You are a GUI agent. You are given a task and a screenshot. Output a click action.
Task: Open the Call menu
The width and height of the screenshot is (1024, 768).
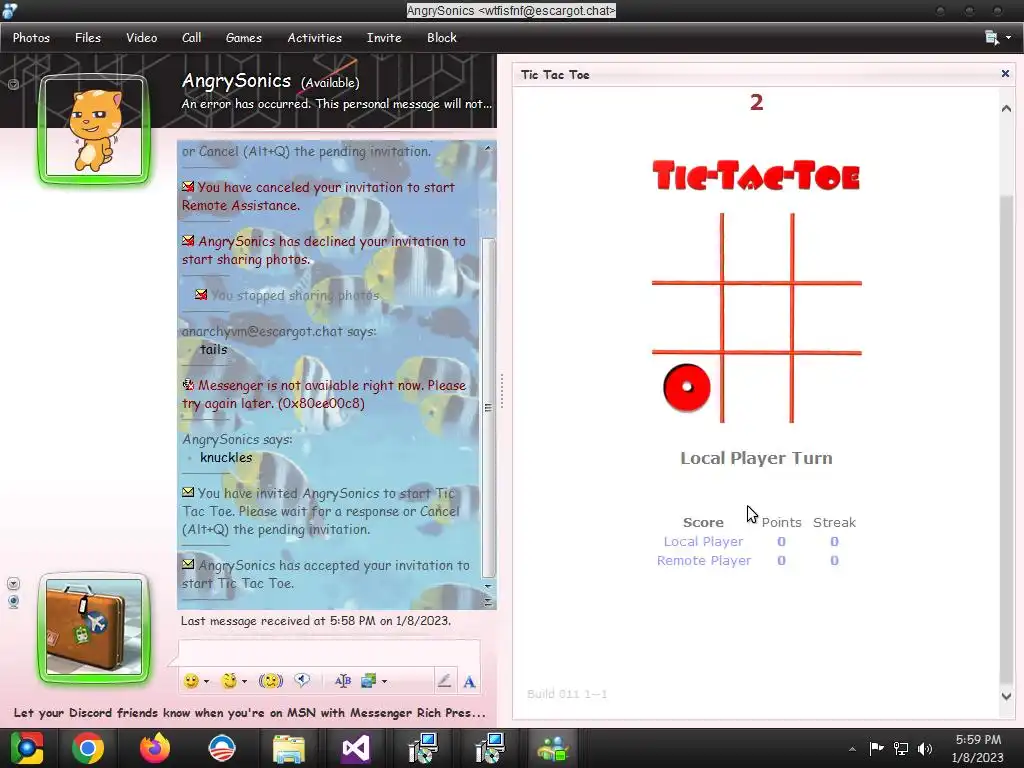191,38
